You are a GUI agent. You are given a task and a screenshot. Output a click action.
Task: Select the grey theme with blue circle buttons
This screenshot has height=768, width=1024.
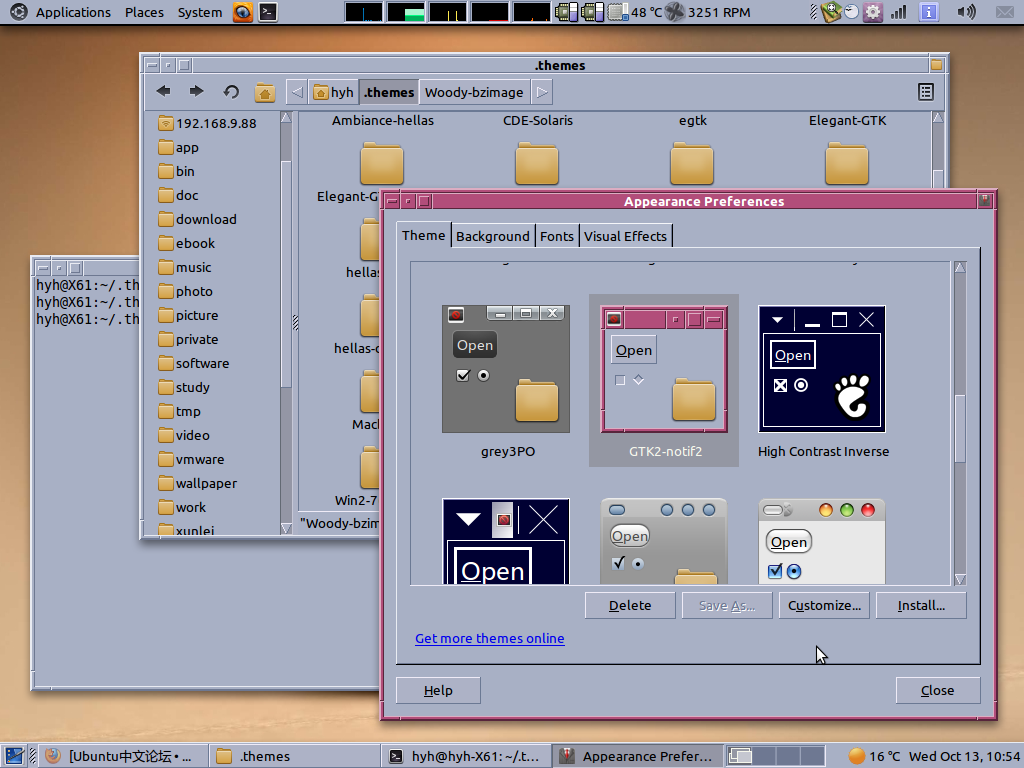[x=664, y=541]
